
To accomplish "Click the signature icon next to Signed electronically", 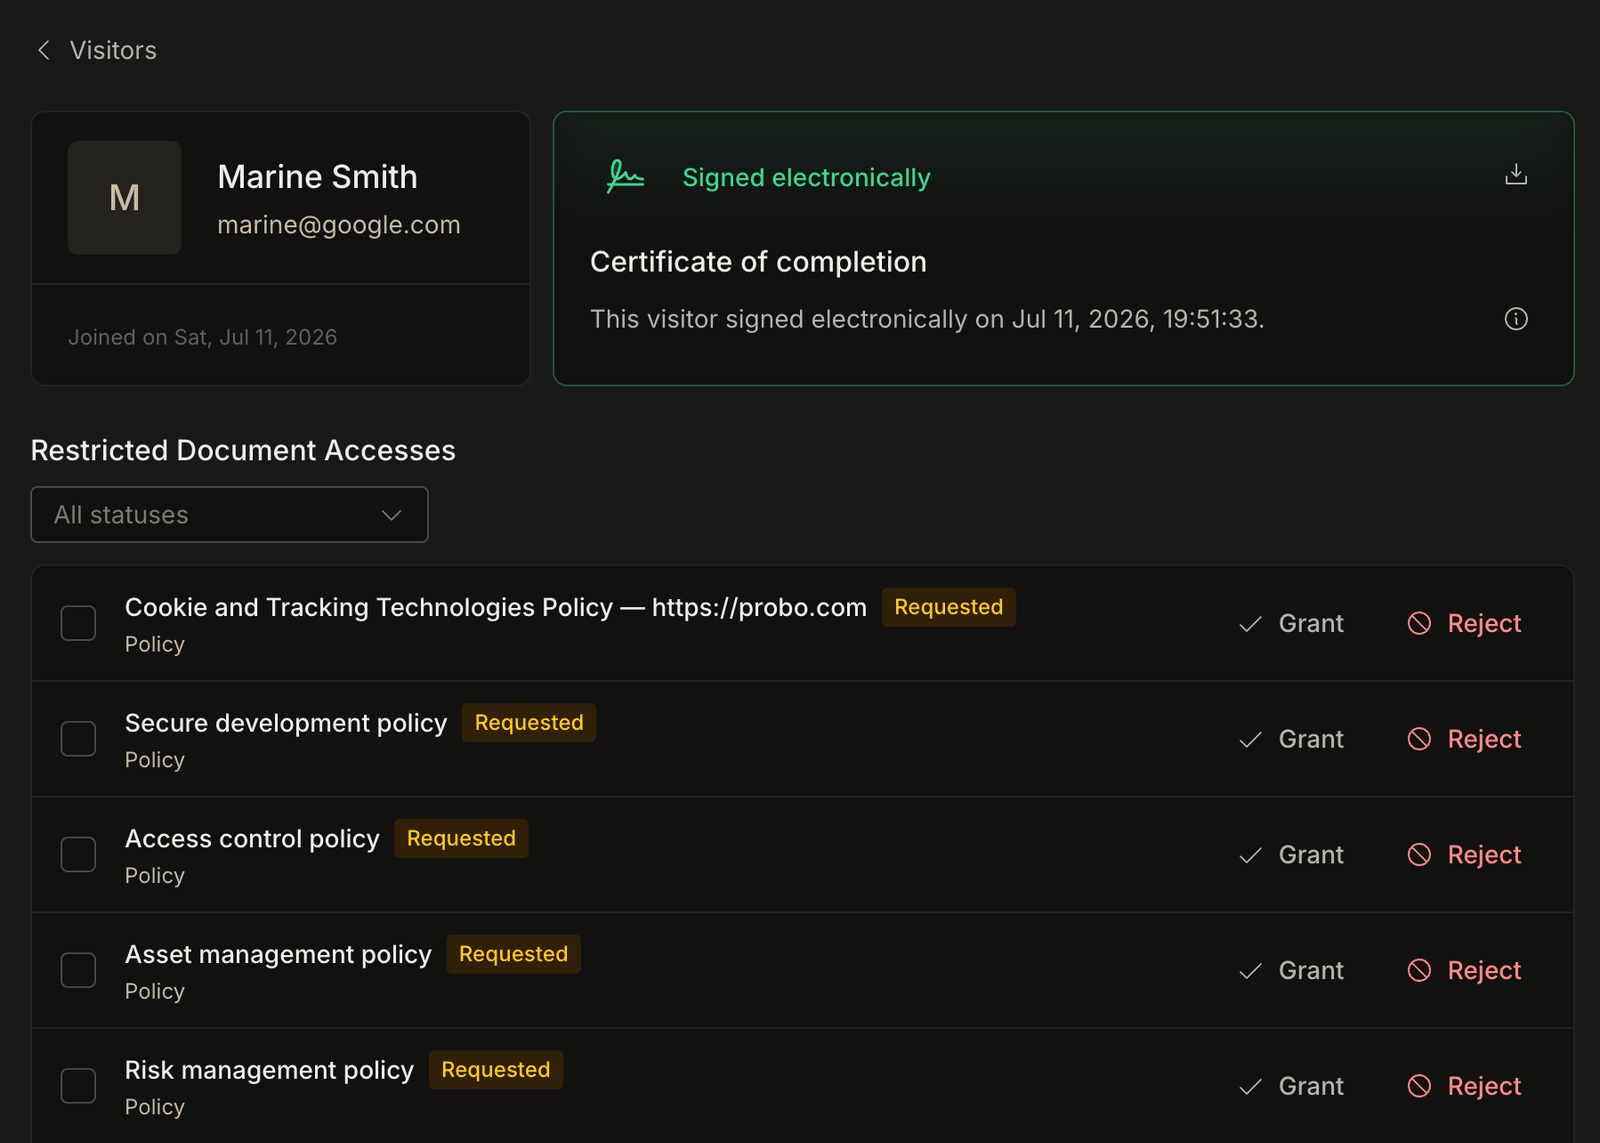I will (626, 177).
